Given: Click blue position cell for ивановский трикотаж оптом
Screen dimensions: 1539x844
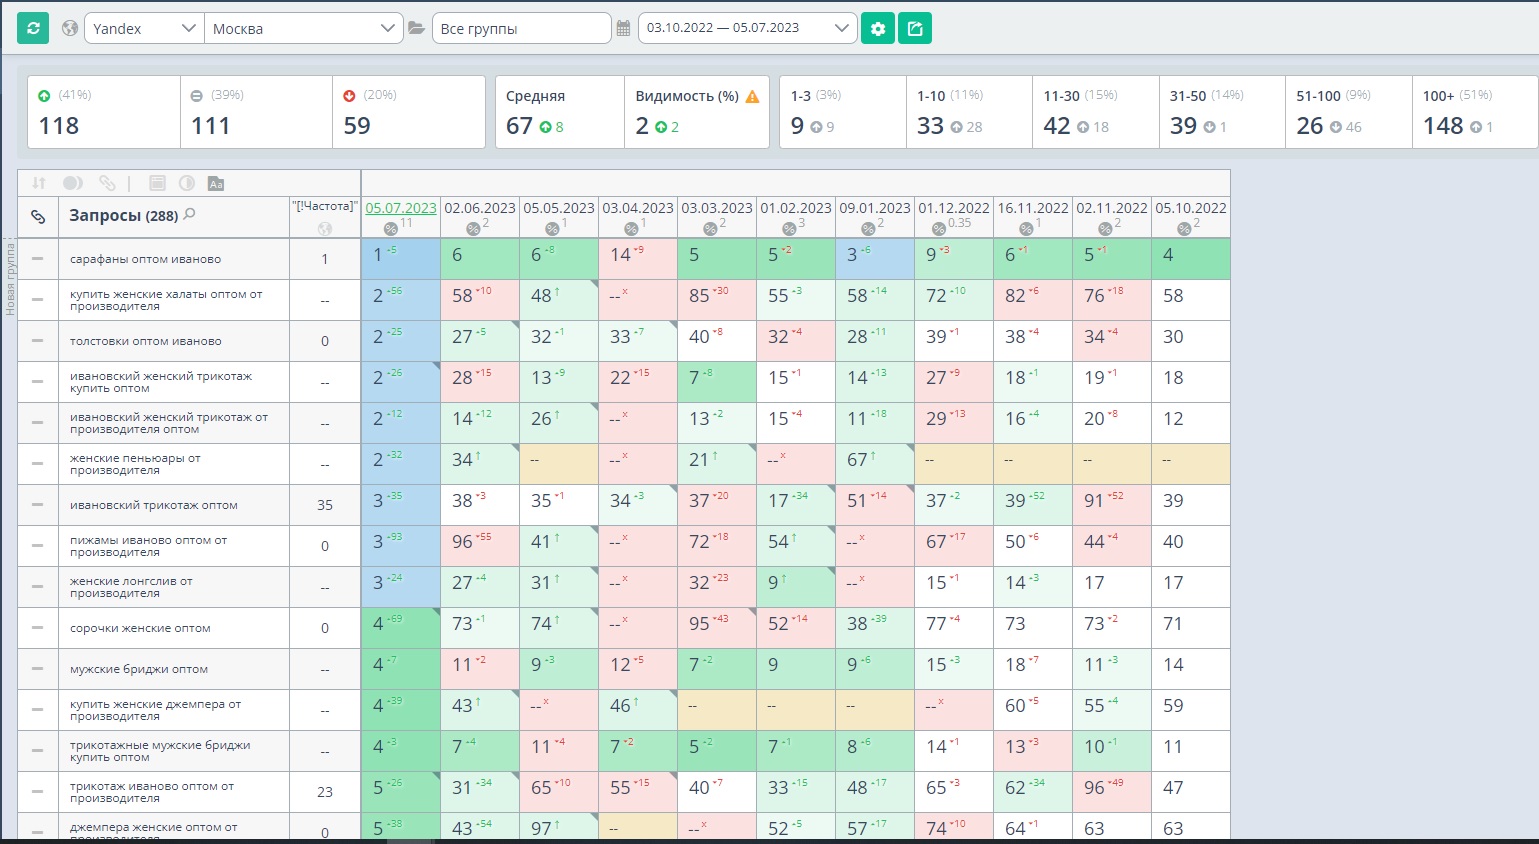Looking at the screenshot, I should point(401,505).
